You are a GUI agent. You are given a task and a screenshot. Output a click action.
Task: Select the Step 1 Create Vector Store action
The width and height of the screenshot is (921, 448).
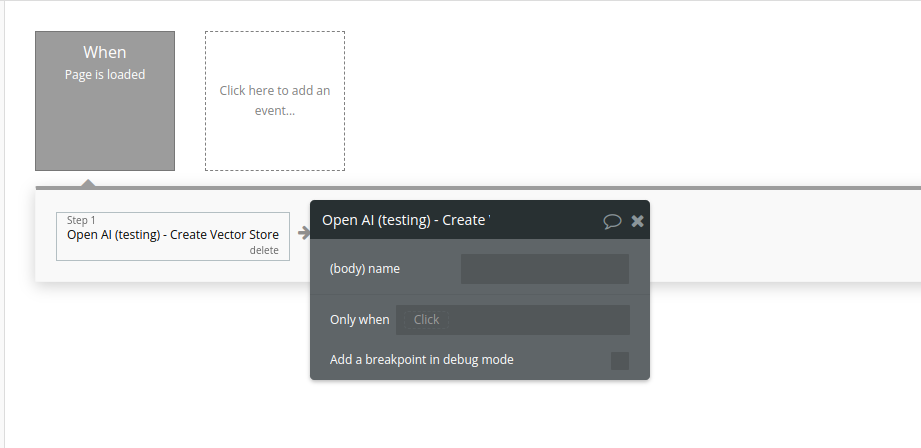click(x=172, y=235)
